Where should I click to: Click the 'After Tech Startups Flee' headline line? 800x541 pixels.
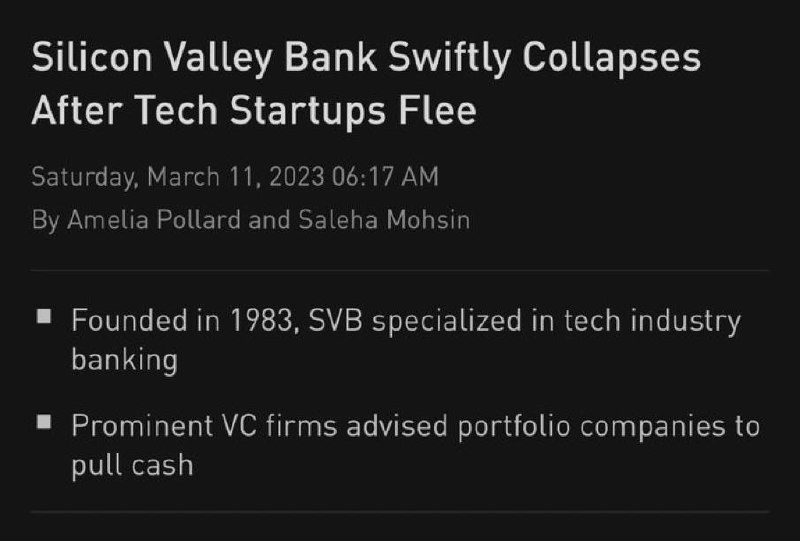coord(254,111)
